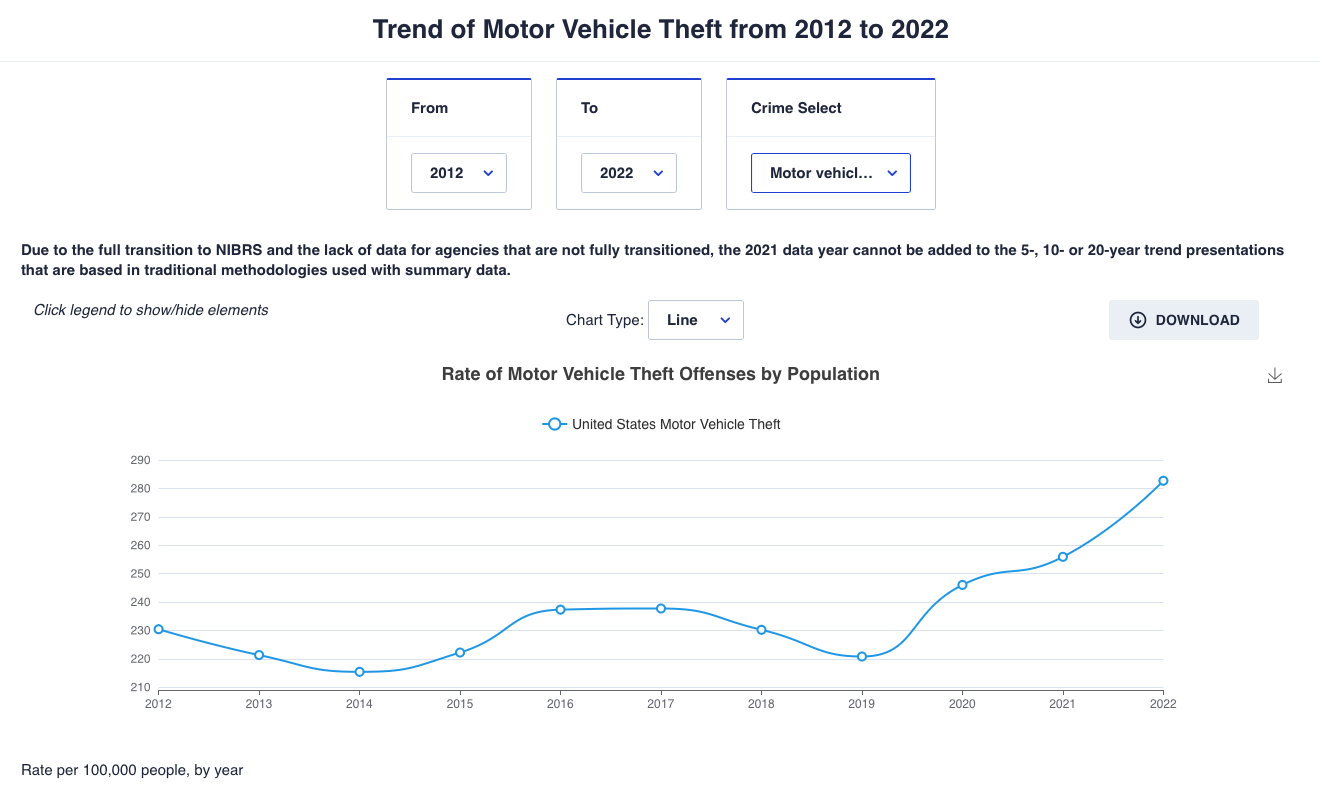Click the 2015 data point marker

[460, 652]
